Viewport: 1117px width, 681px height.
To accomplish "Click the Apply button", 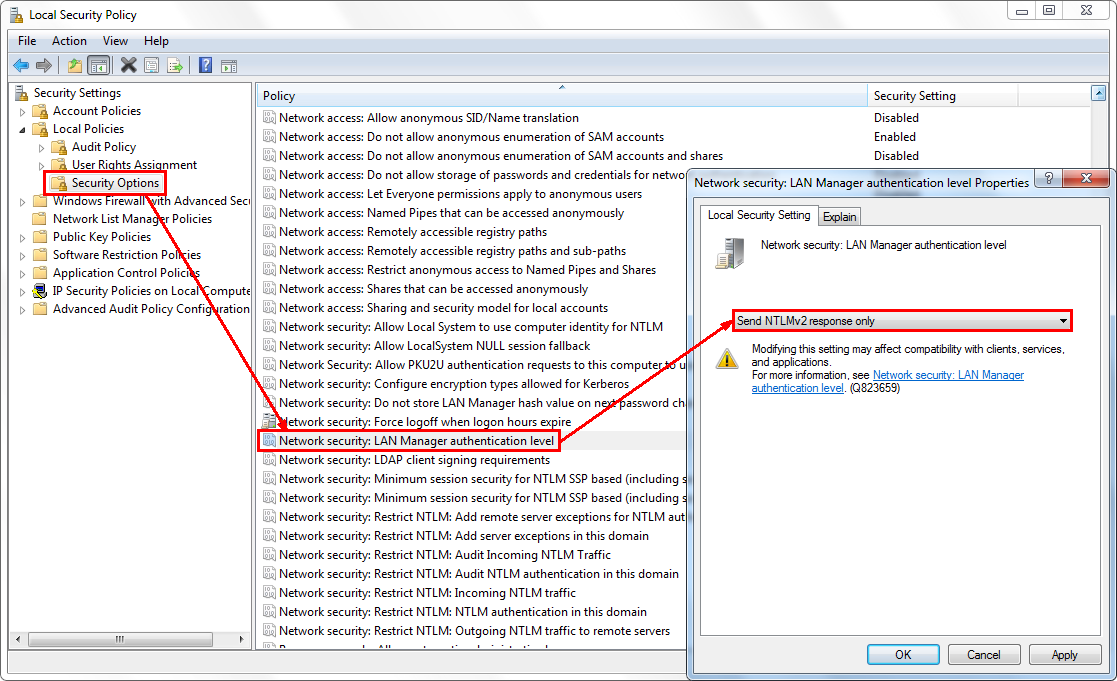I will 1065,654.
